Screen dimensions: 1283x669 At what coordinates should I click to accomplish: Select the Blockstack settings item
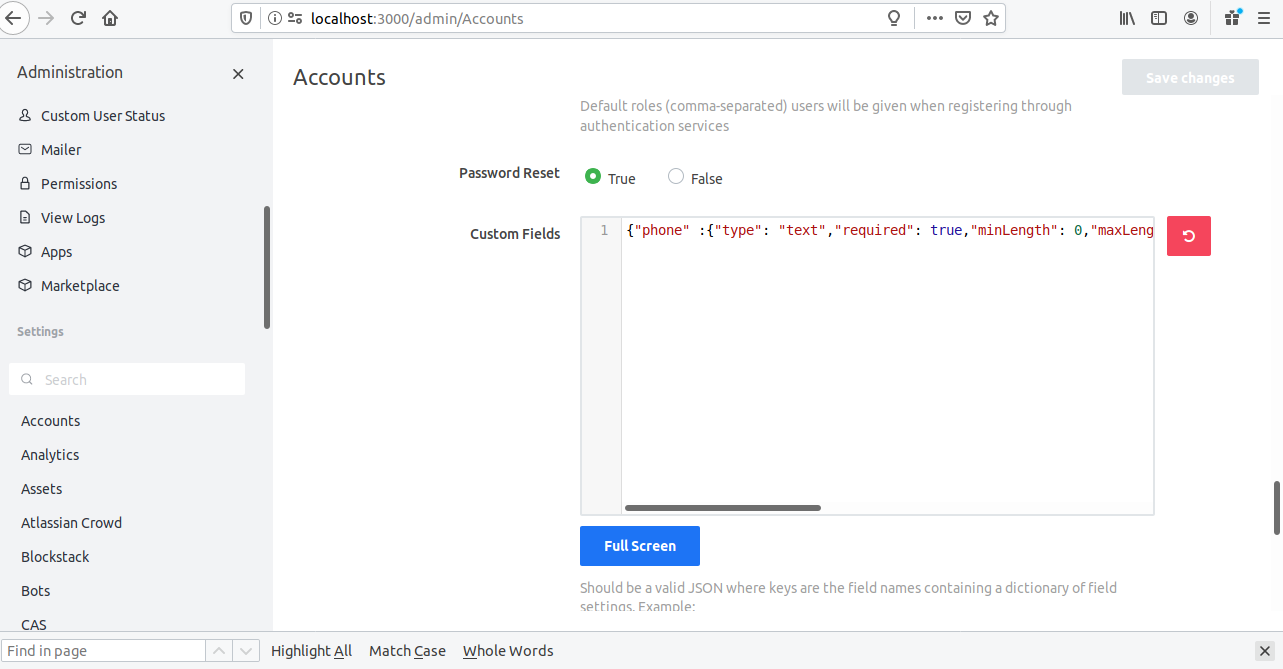click(55, 557)
